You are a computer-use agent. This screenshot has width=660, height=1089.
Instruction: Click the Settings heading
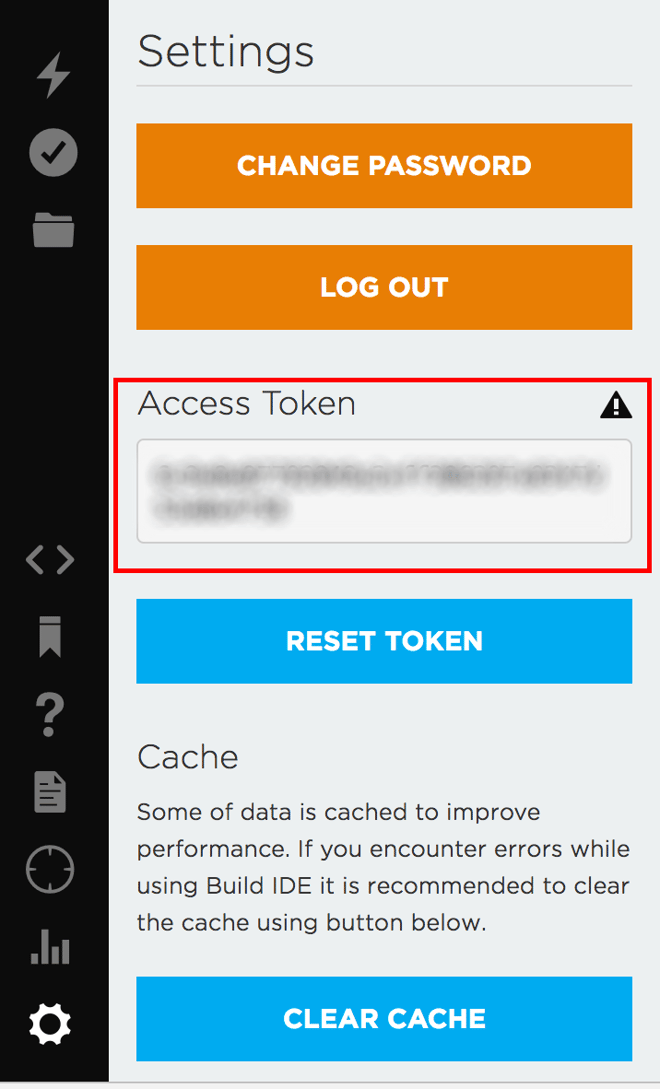click(226, 53)
